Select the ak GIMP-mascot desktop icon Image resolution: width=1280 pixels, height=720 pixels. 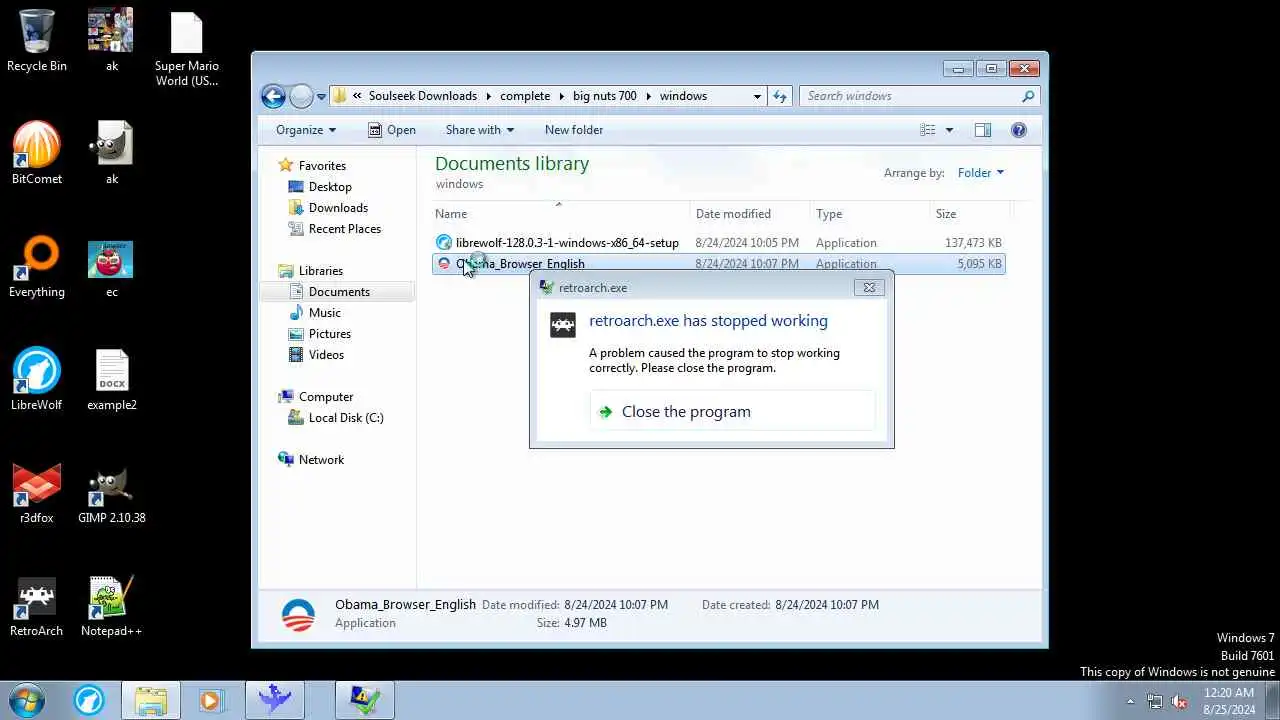111,153
